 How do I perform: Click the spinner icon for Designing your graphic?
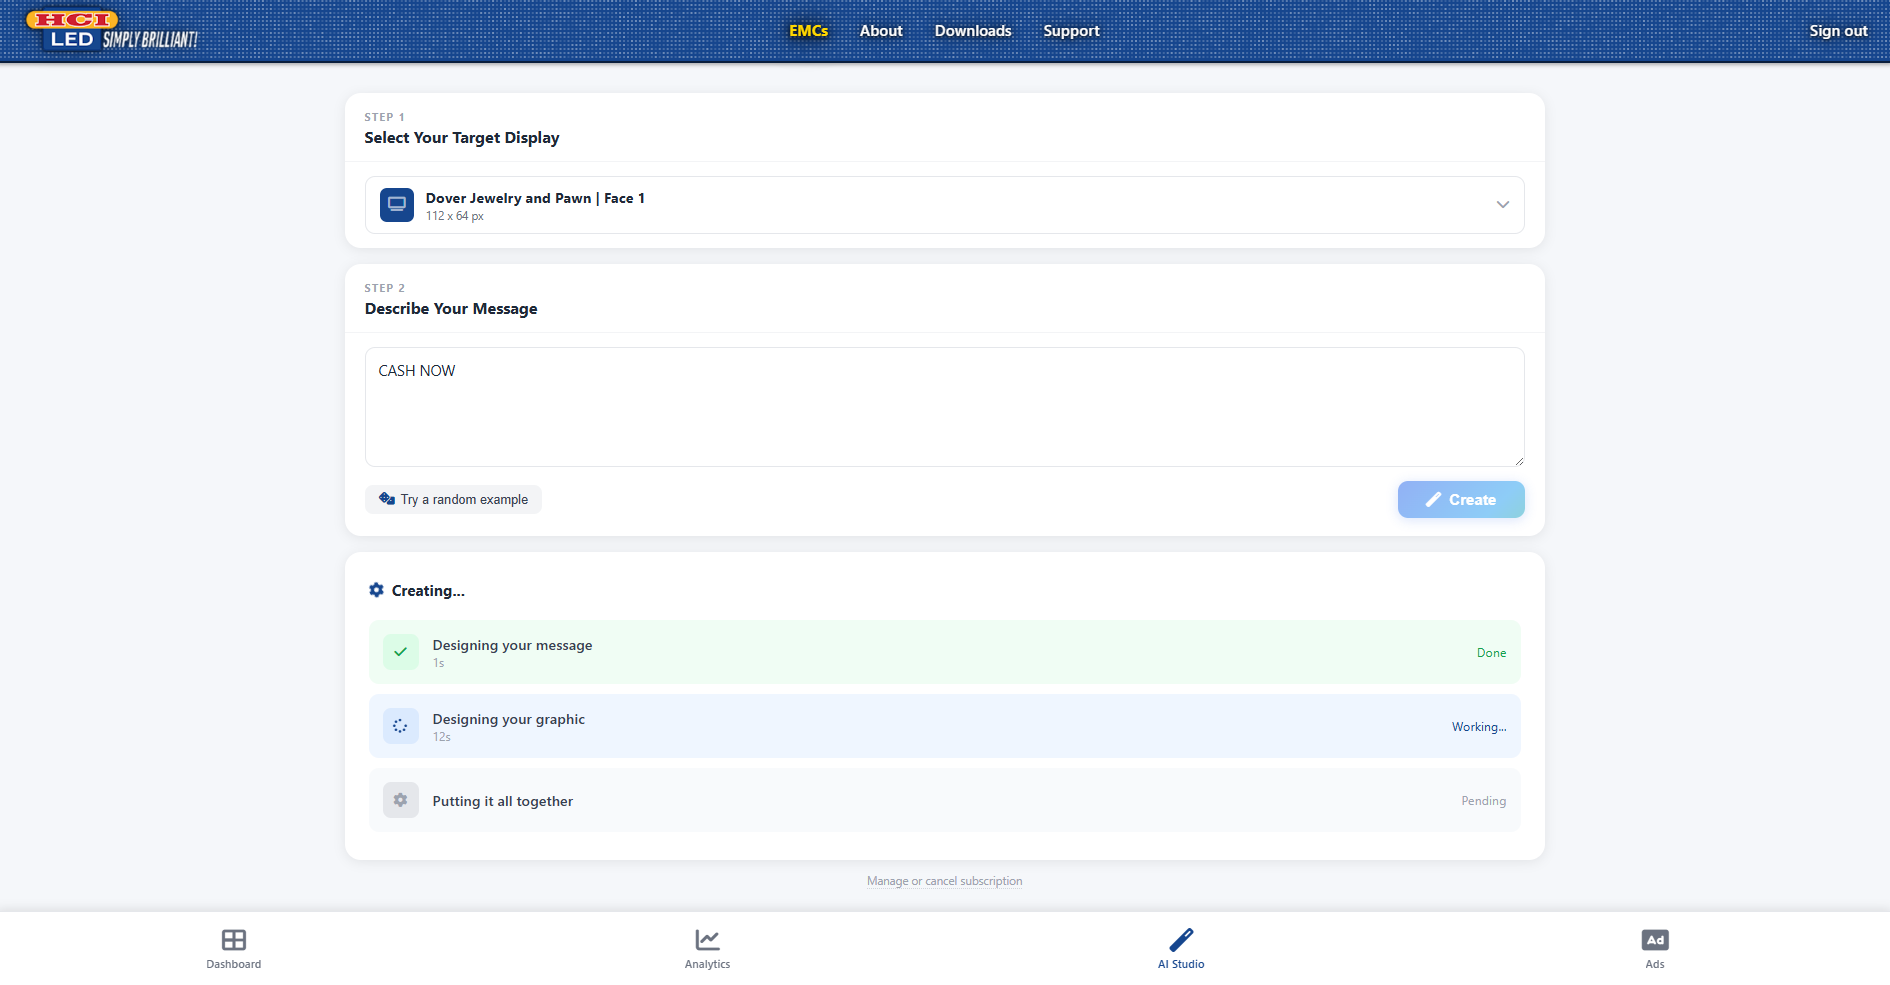(x=400, y=726)
